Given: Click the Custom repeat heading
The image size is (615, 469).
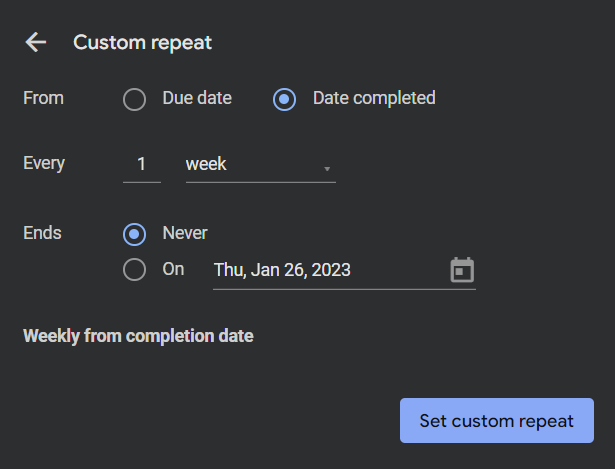Looking at the screenshot, I should tap(142, 42).
